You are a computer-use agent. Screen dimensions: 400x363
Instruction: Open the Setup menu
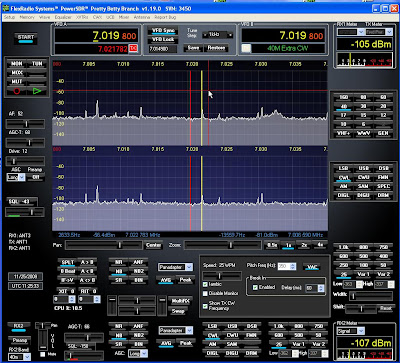pos(9,17)
